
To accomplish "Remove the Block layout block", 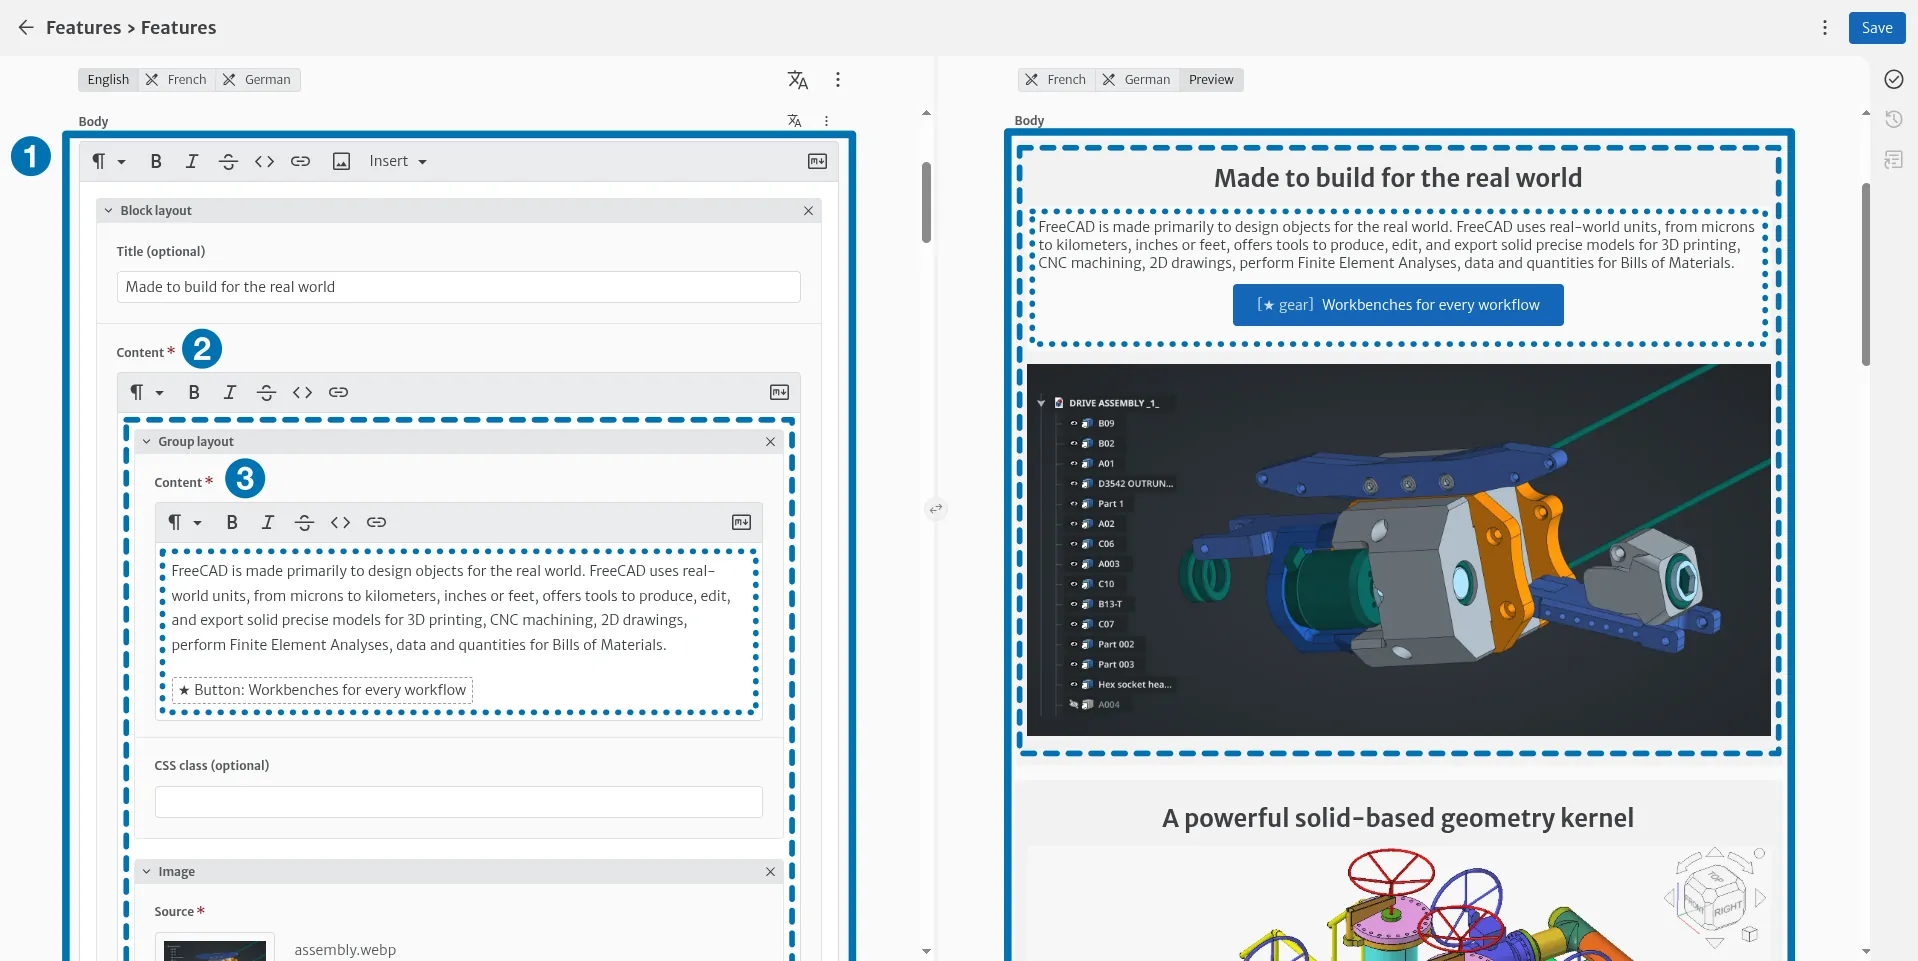I will pyautogui.click(x=808, y=211).
